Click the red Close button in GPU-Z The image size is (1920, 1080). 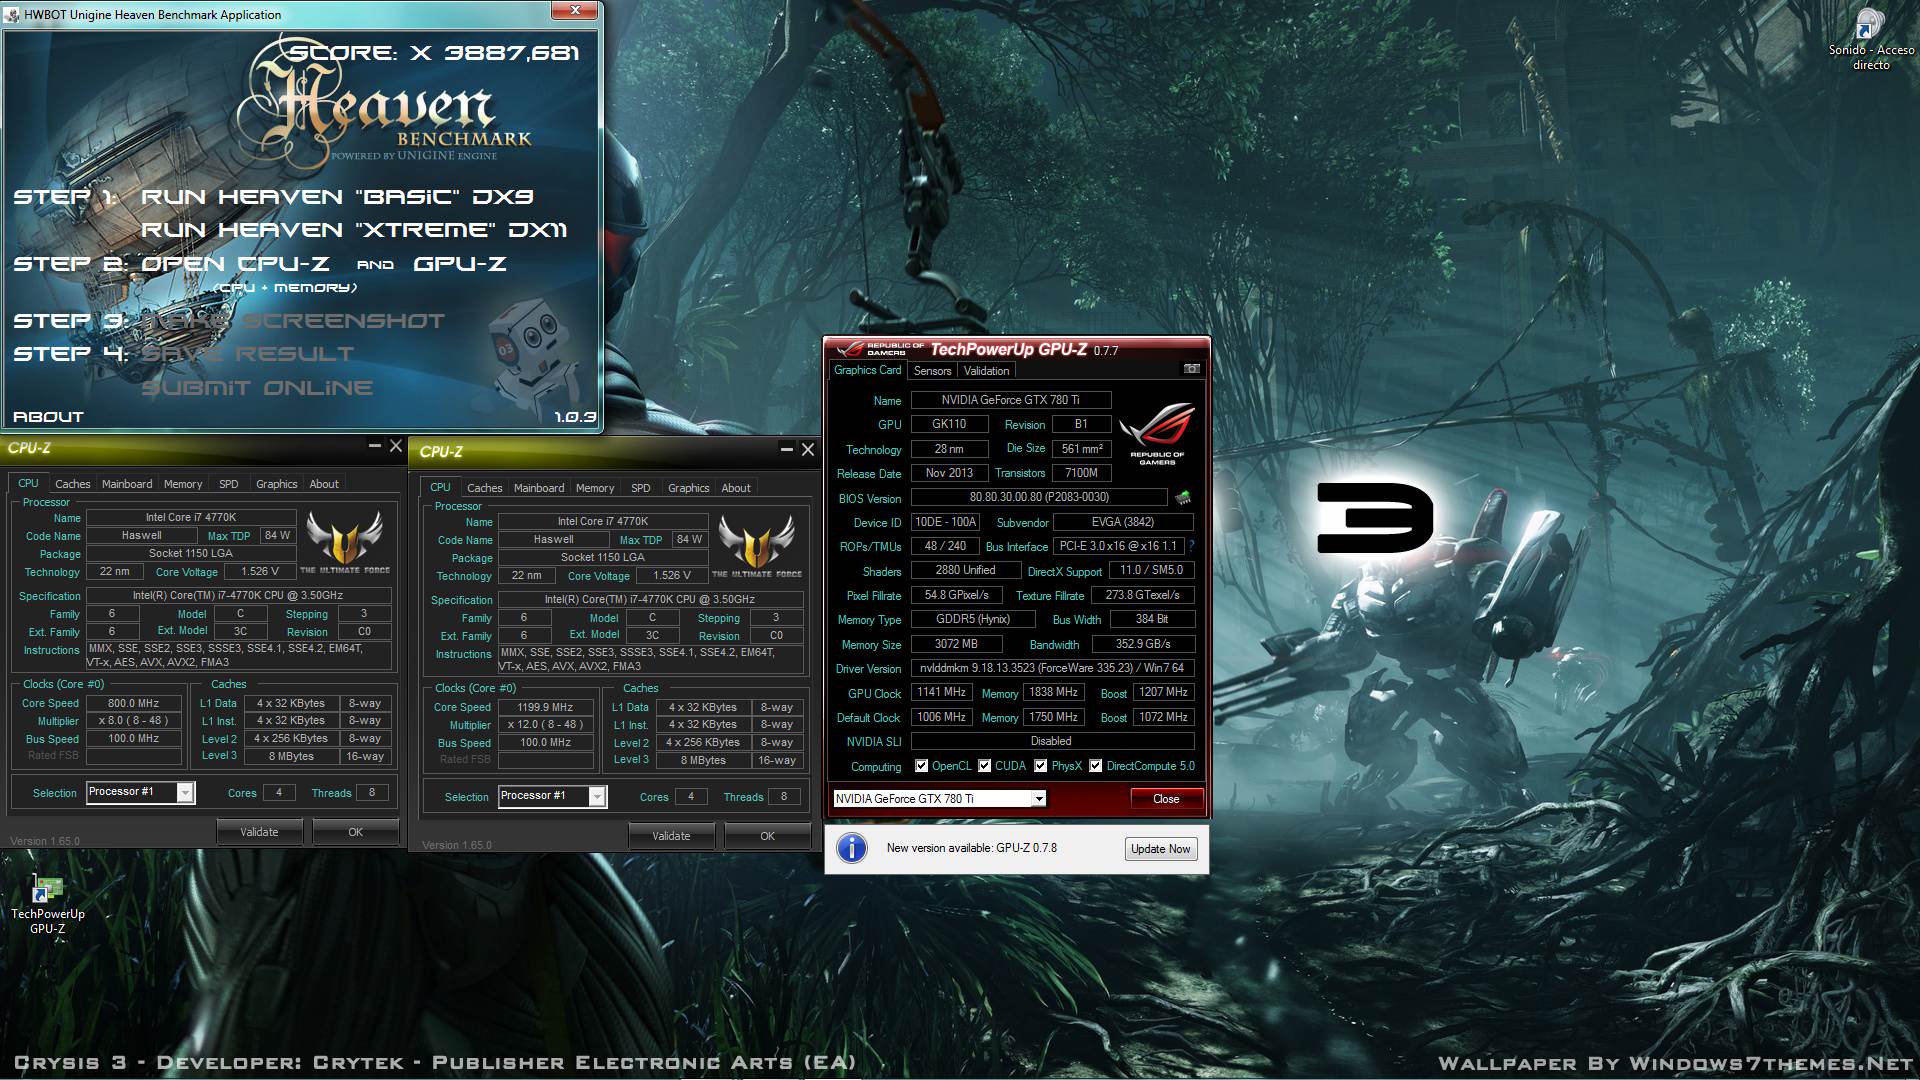[x=1166, y=798]
